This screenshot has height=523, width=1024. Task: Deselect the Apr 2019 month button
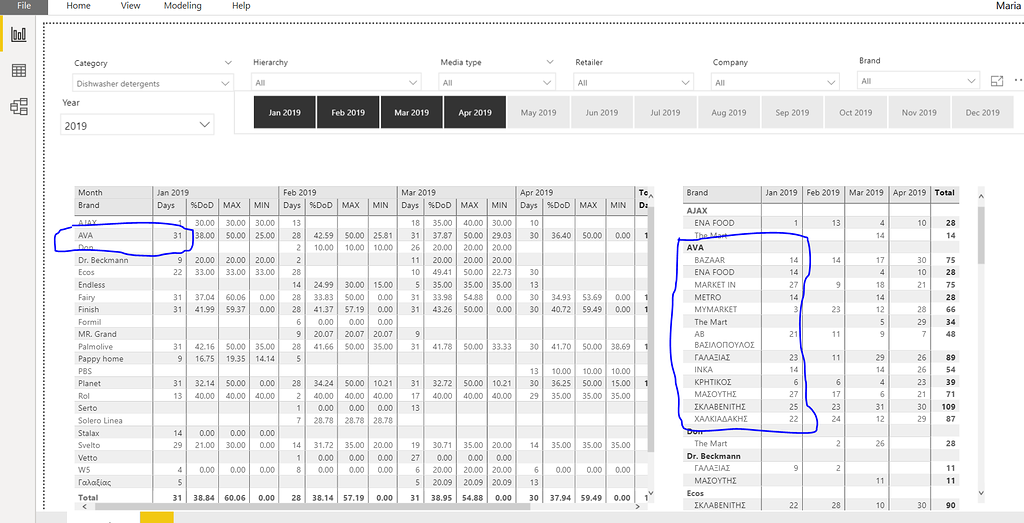coord(475,112)
